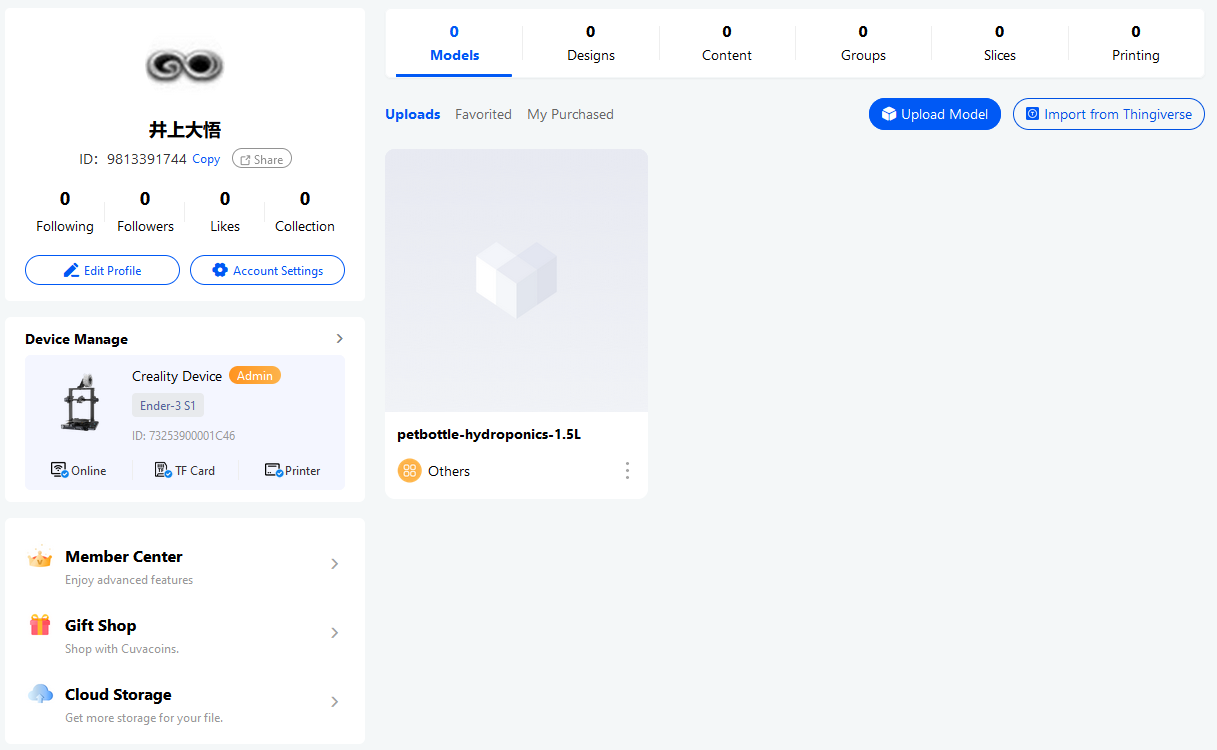Select the Uploads sub-tab
The width and height of the screenshot is (1217, 750).
[x=413, y=114]
